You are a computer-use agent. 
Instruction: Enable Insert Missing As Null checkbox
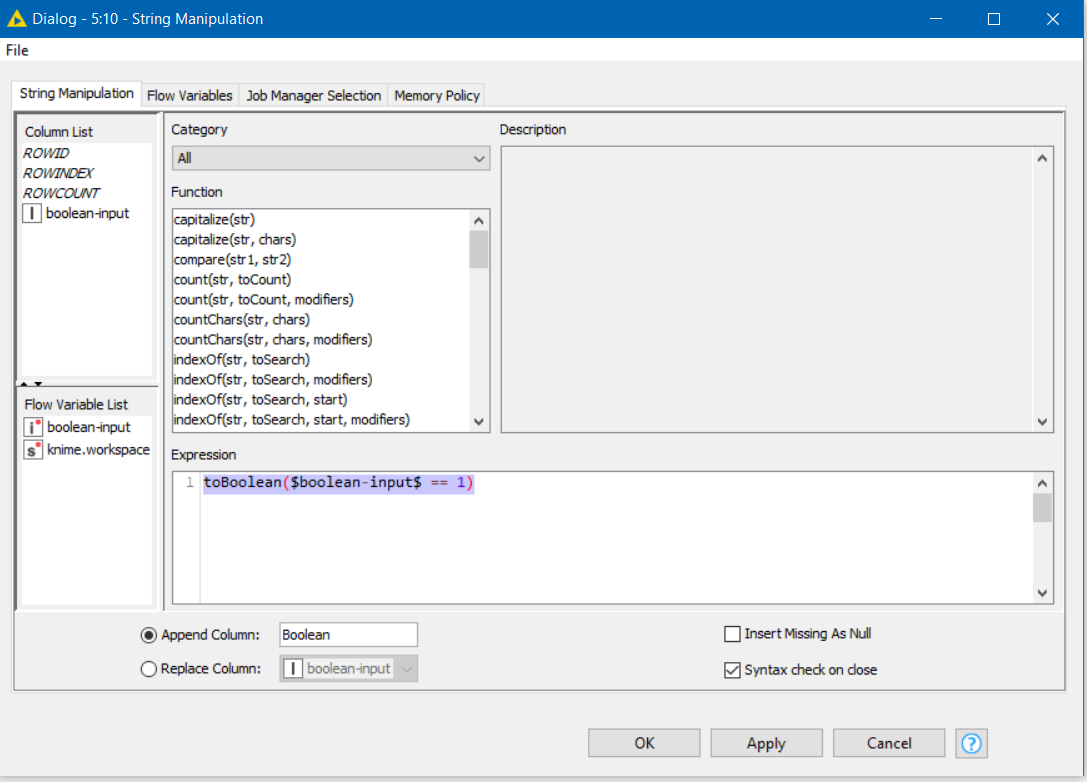pos(732,634)
